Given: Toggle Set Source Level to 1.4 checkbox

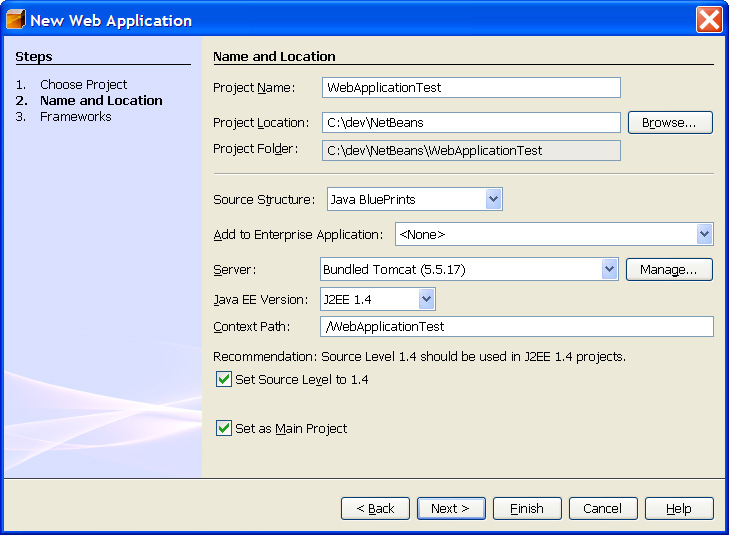Looking at the screenshot, I should (x=224, y=380).
